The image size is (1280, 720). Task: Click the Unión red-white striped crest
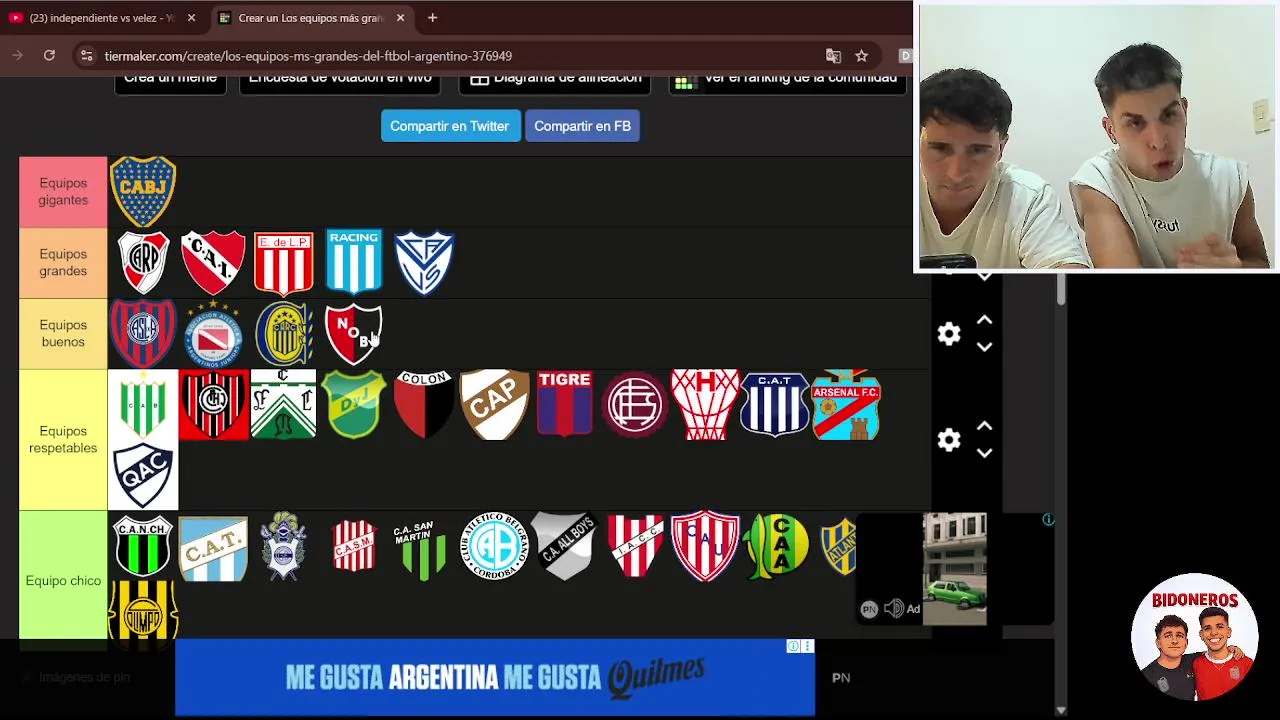point(705,546)
